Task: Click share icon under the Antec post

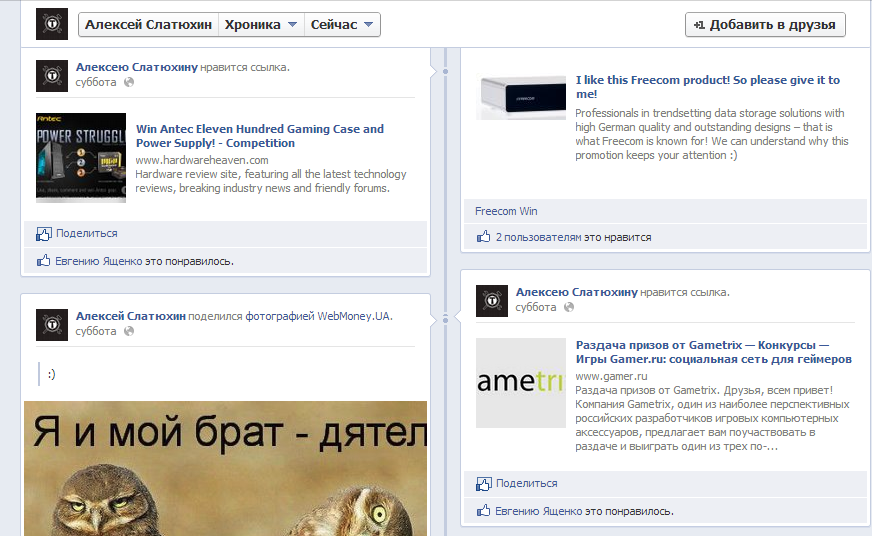Action: (x=43, y=234)
